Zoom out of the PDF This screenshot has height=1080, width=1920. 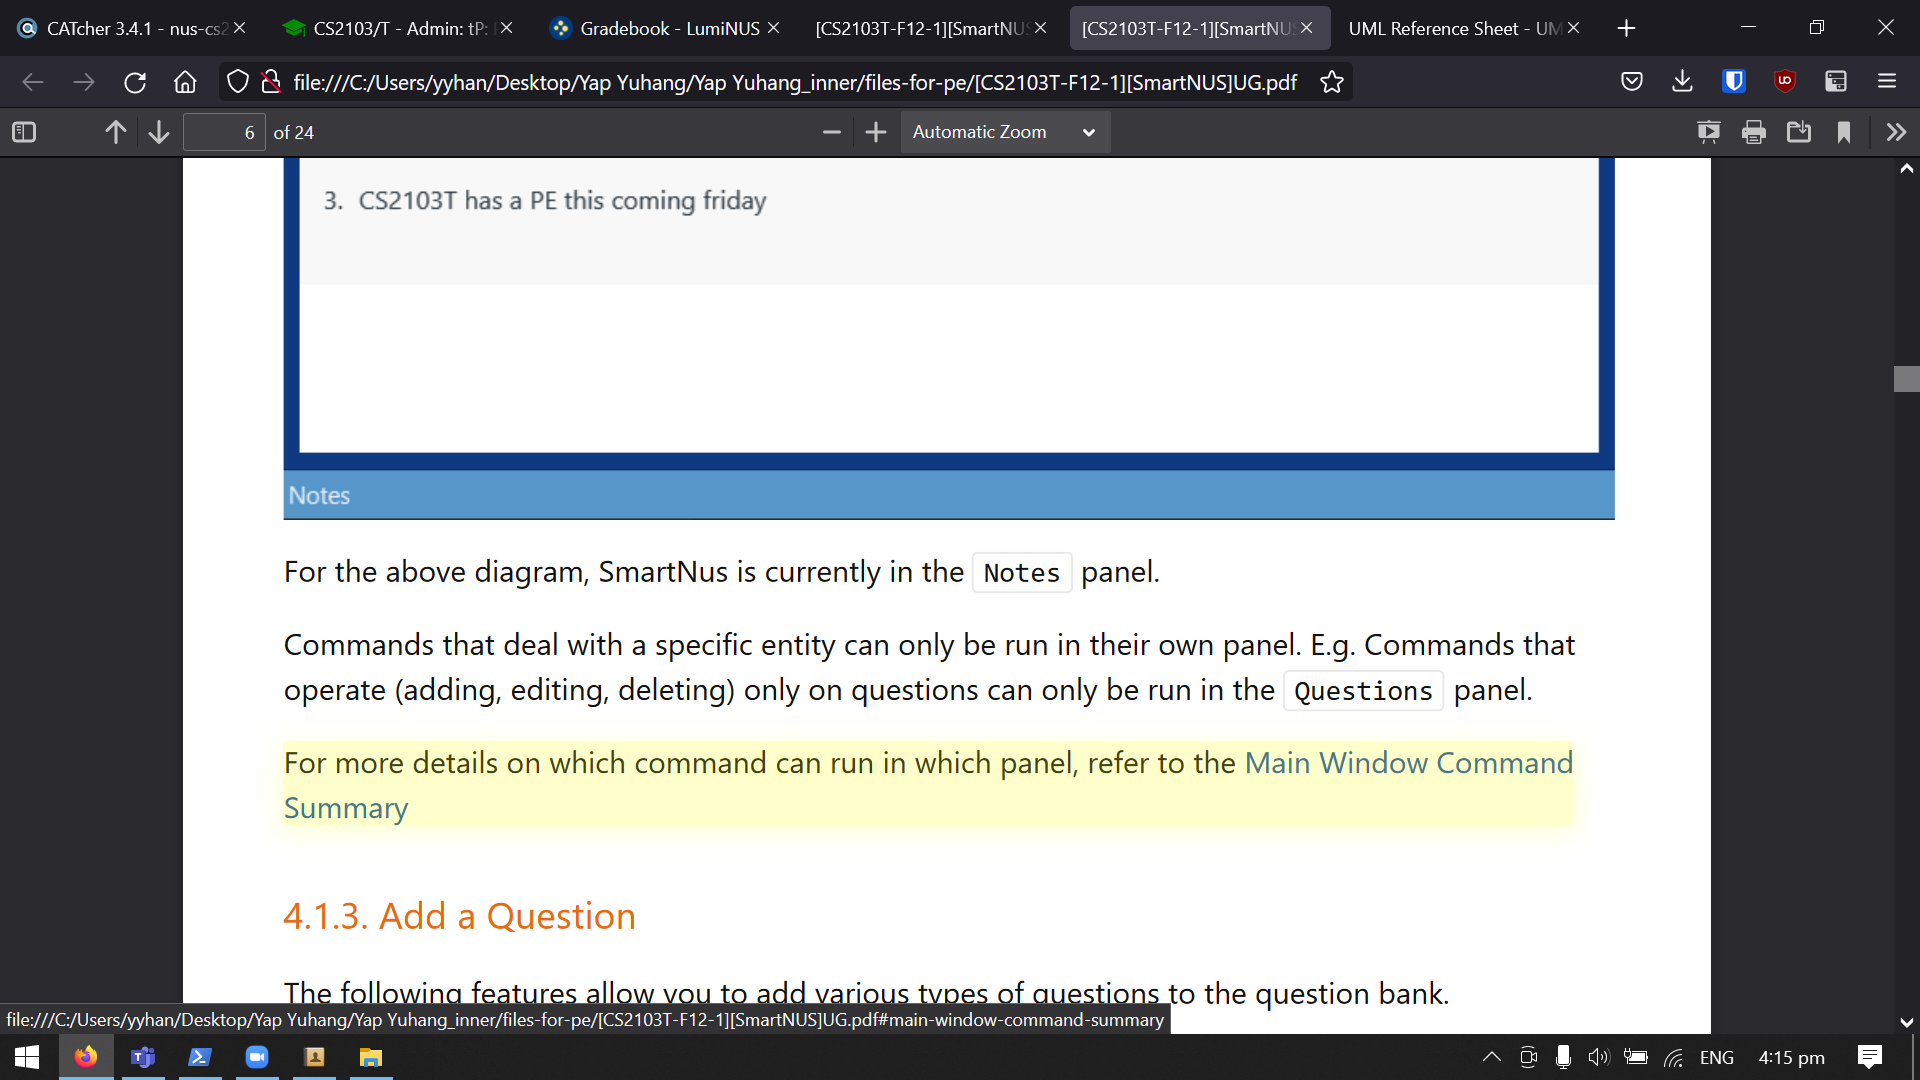tap(831, 132)
